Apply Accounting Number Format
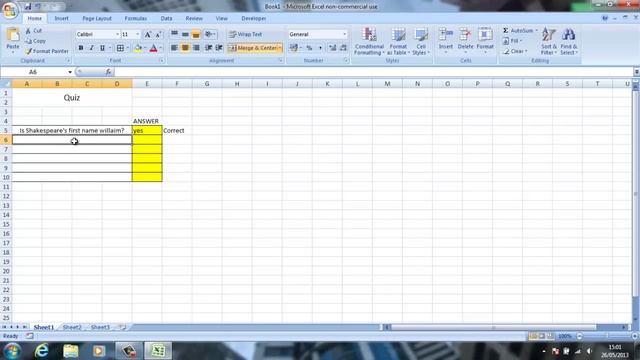 (x=293, y=48)
